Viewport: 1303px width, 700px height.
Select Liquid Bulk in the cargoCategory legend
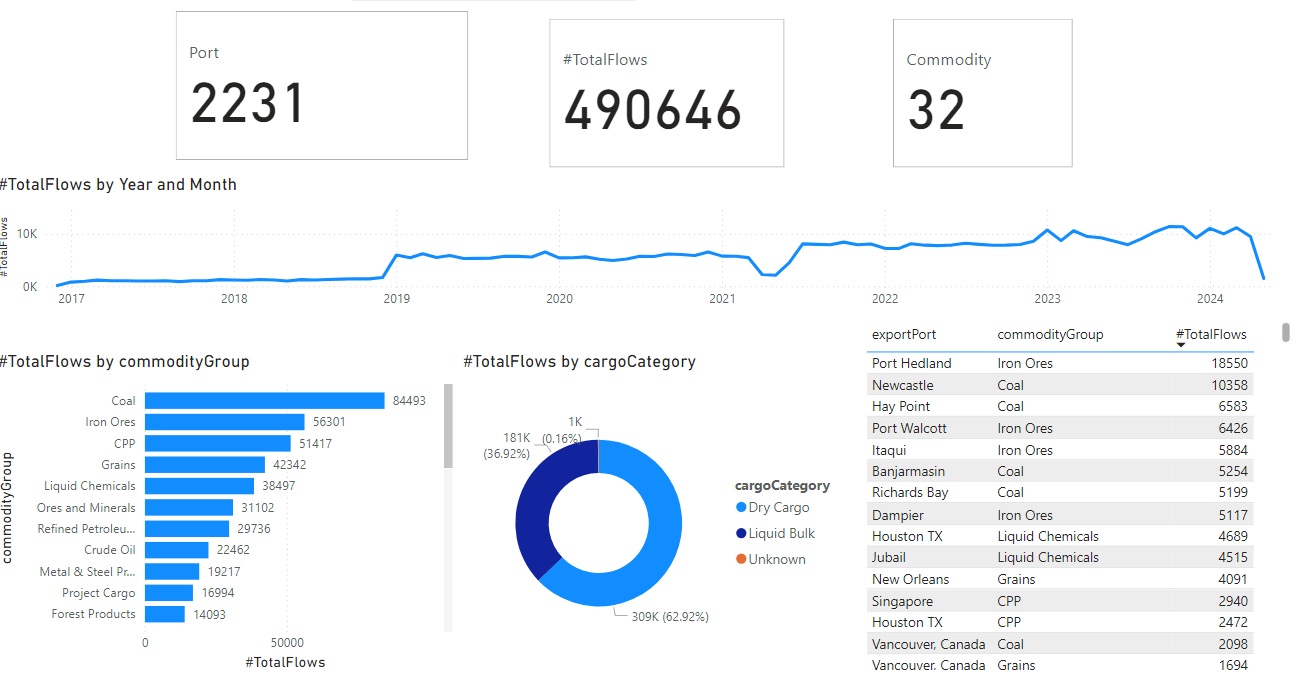(781, 534)
